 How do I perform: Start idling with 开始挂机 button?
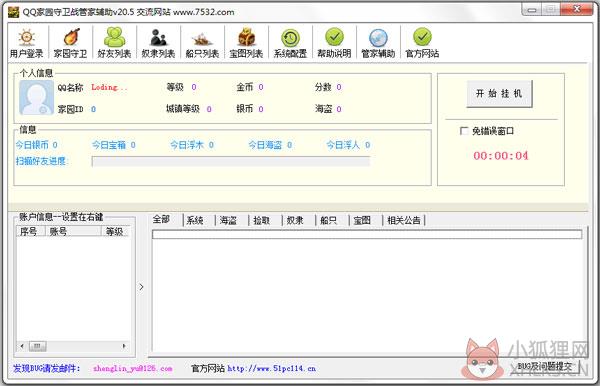point(499,94)
